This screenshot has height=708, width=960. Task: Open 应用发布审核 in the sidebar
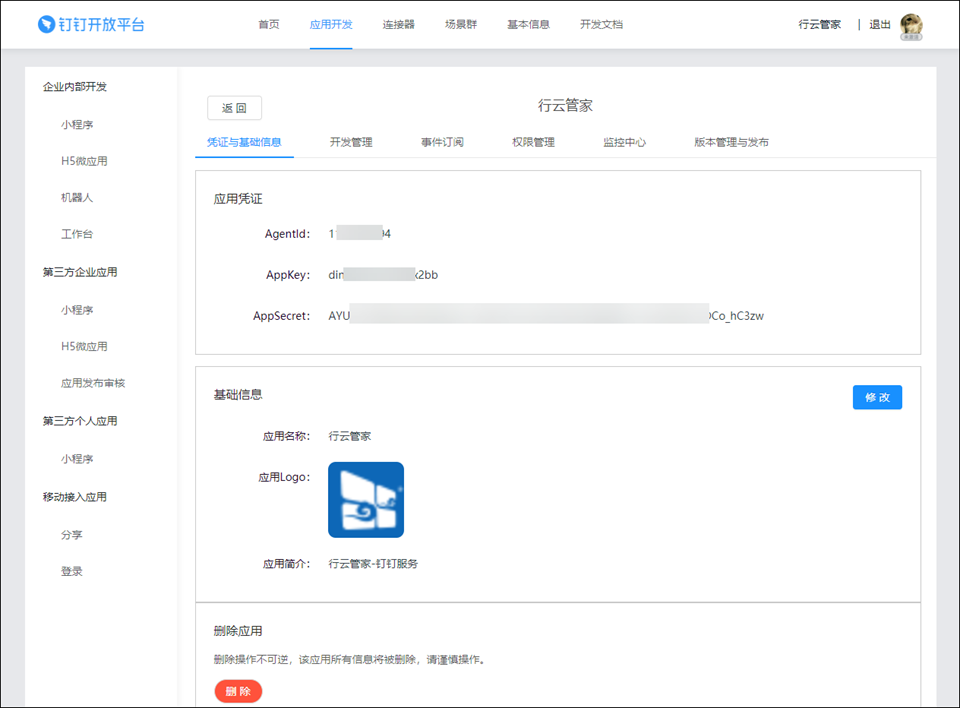point(93,383)
